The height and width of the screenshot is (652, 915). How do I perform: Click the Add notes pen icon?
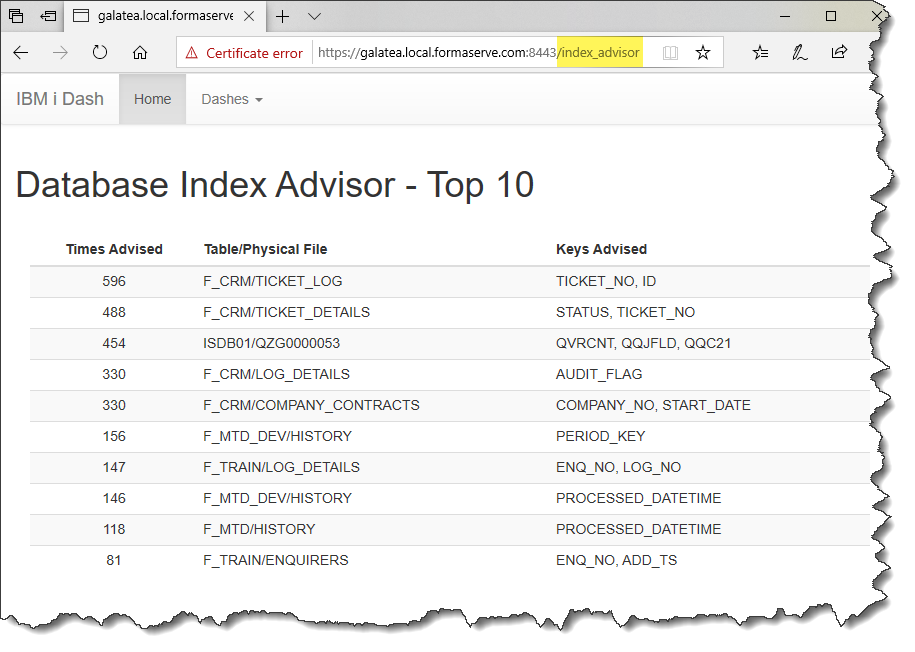click(x=800, y=53)
